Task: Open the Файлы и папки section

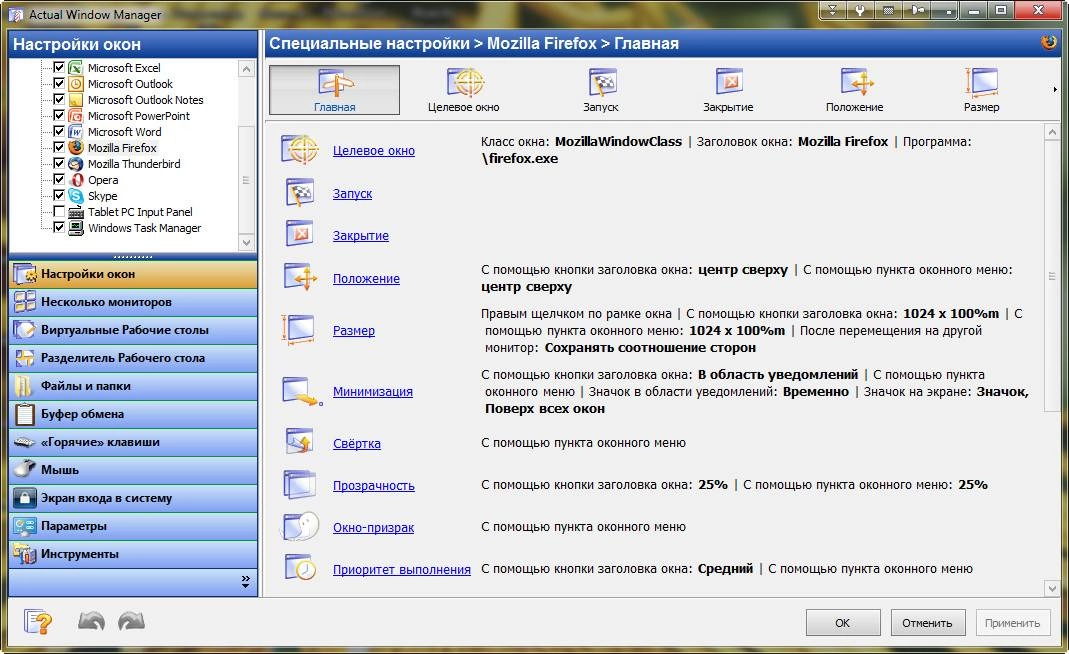Action: (134, 386)
